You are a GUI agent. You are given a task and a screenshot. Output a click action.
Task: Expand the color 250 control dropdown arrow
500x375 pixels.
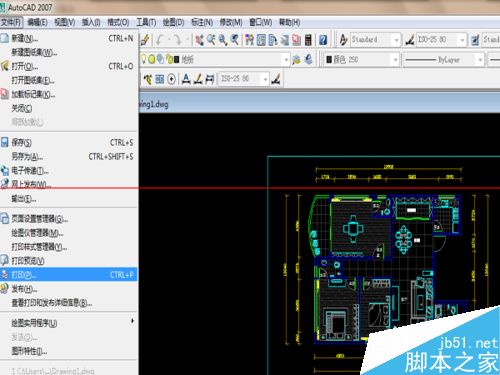[395, 60]
